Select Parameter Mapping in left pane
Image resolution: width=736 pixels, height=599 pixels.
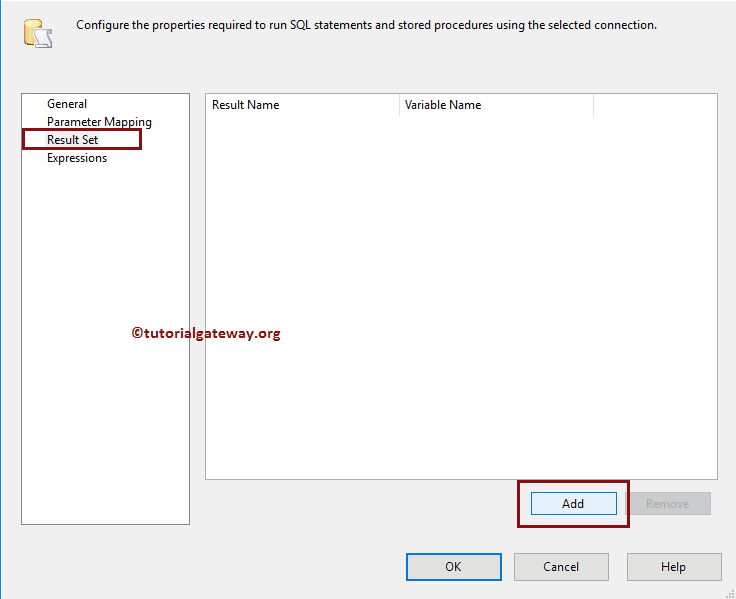tap(99, 122)
